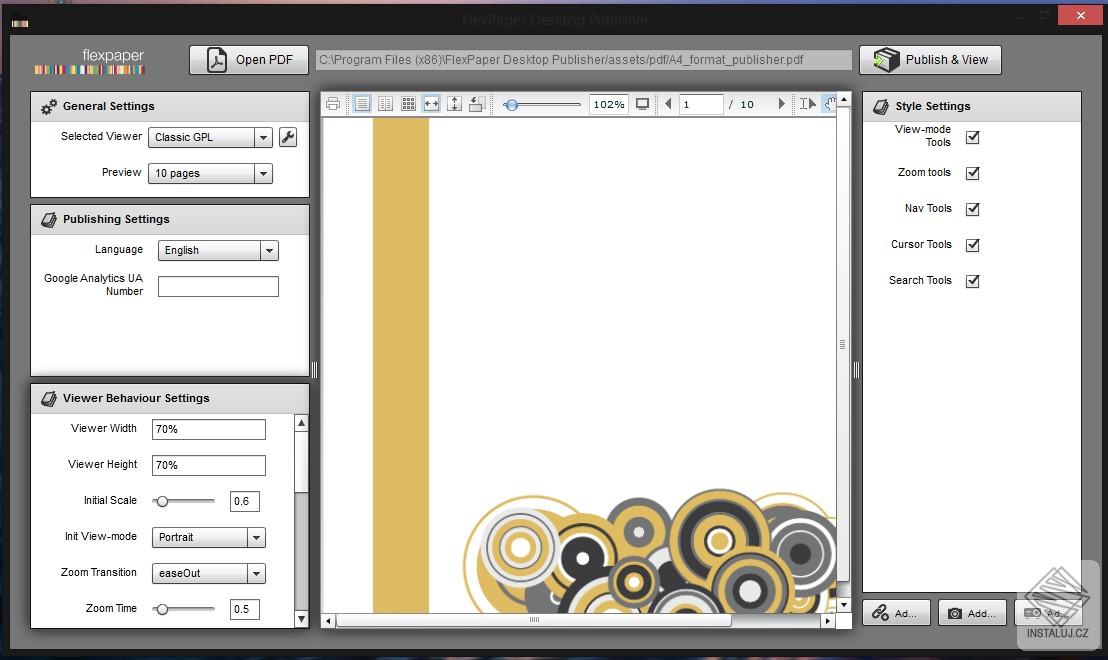Toggle Cursor Tools checkbox
Screen dimensions: 1108x660
[x=973, y=245]
